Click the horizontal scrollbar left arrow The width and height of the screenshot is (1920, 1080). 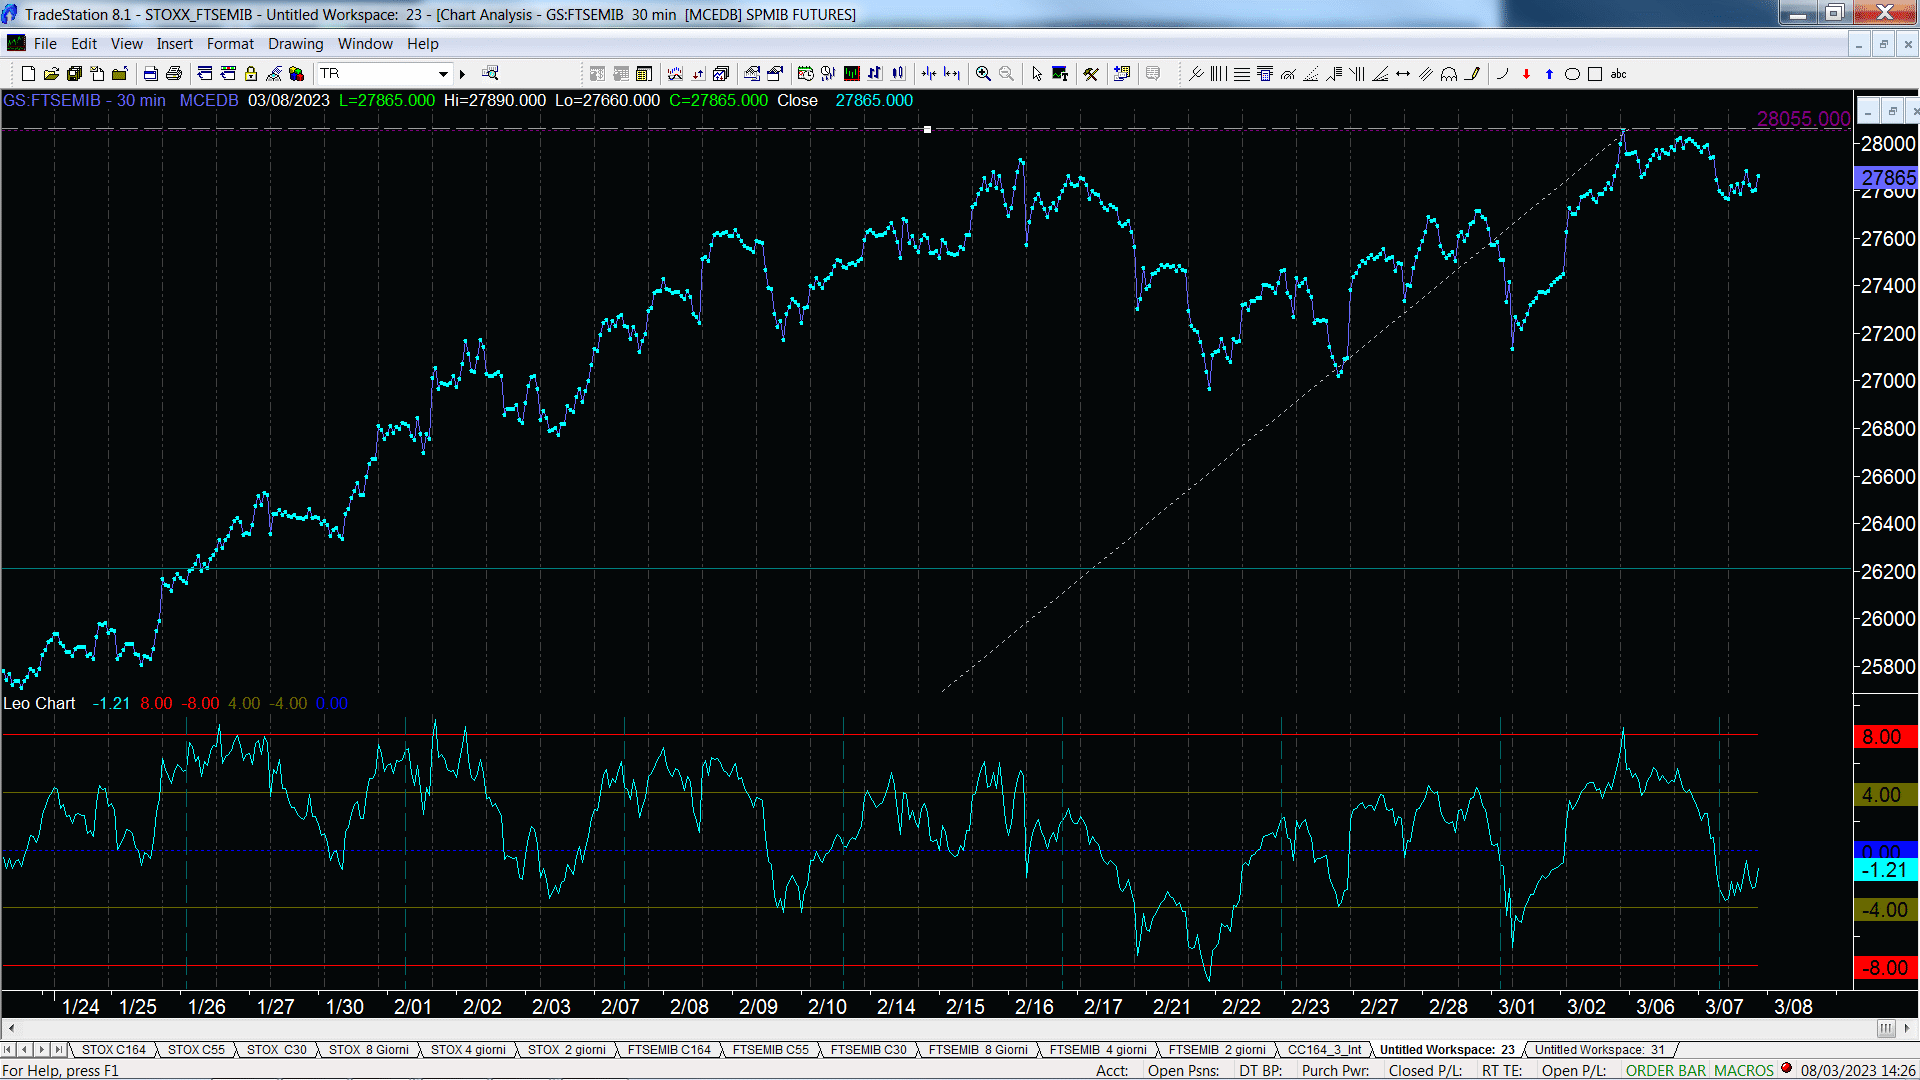click(x=11, y=1029)
